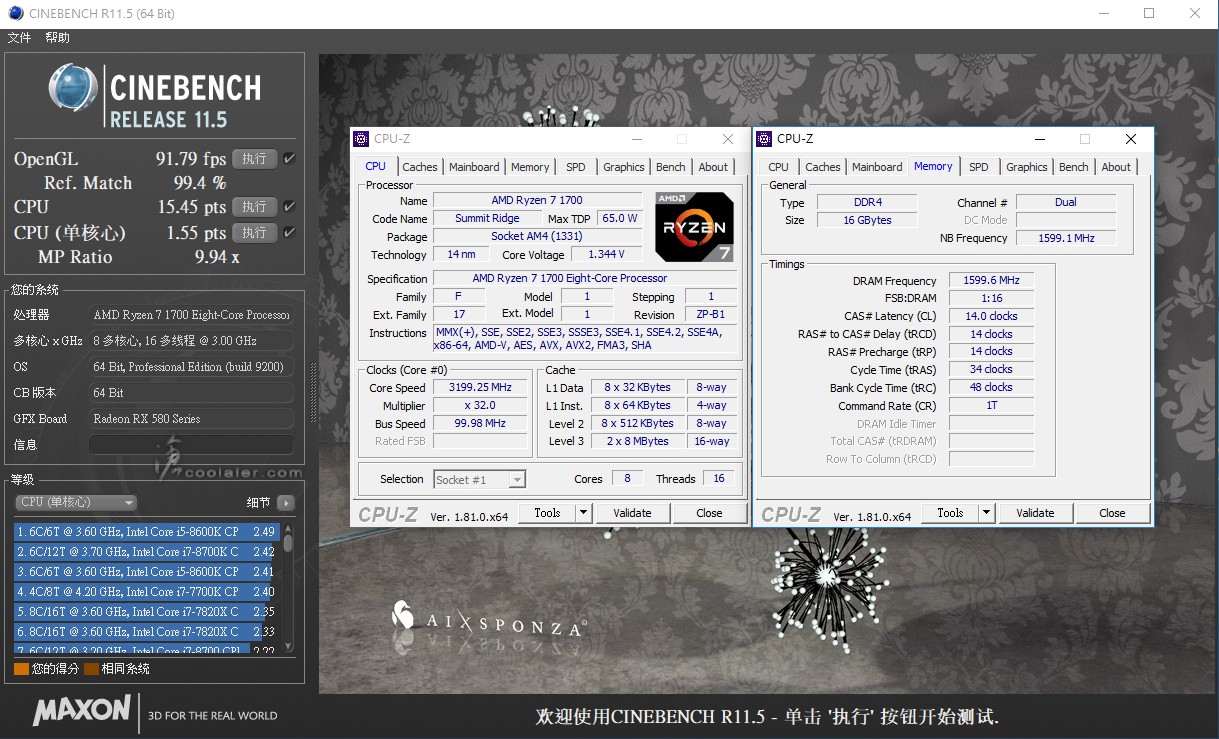The width and height of the screenshot is (1219, 739).
Task: Click the Core Speed value "3199.25 MHz"
Action: (481, 388)
